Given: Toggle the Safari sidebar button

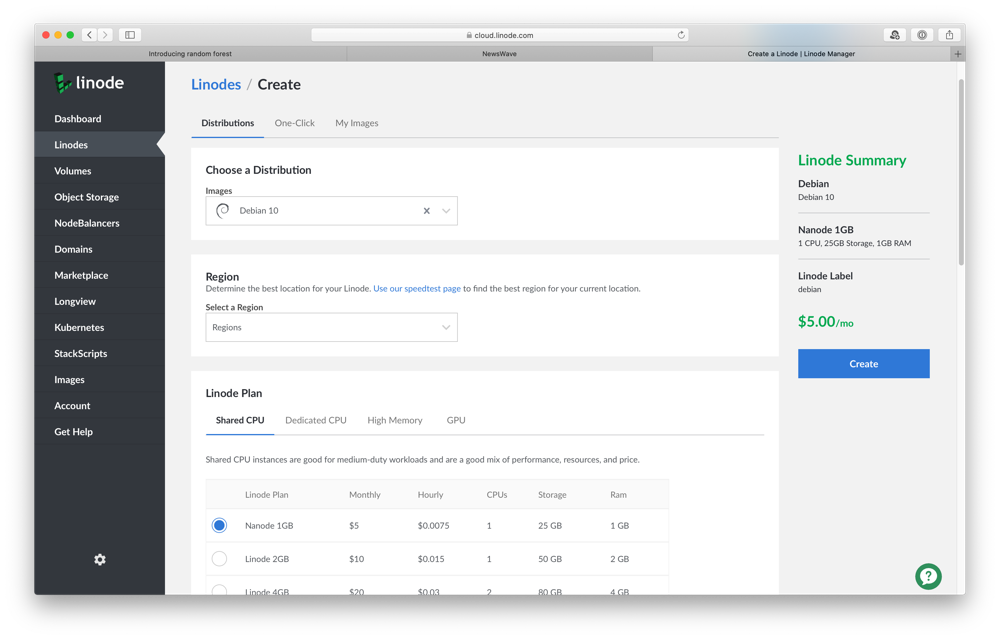Looking at the screenshot, I should (130, 35).
